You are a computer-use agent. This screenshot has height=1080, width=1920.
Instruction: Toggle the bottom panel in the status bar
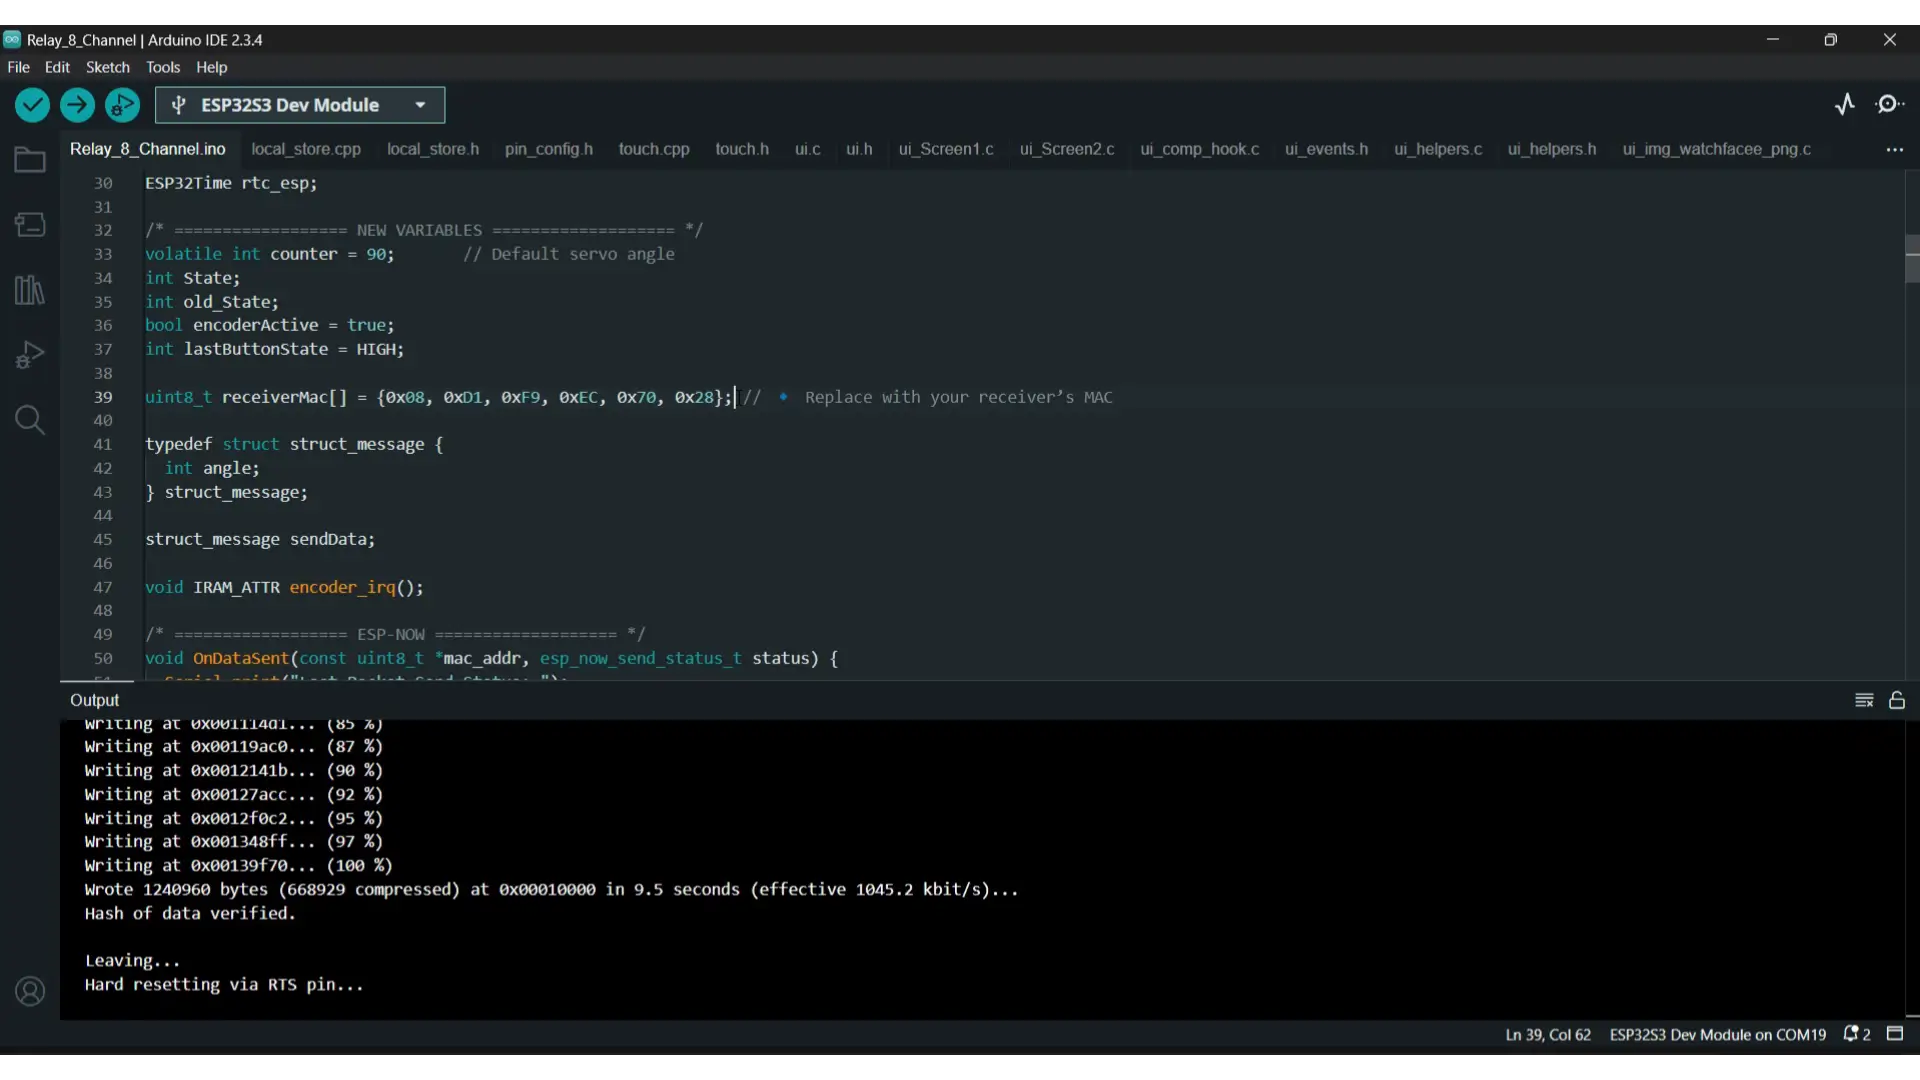1895,1034
